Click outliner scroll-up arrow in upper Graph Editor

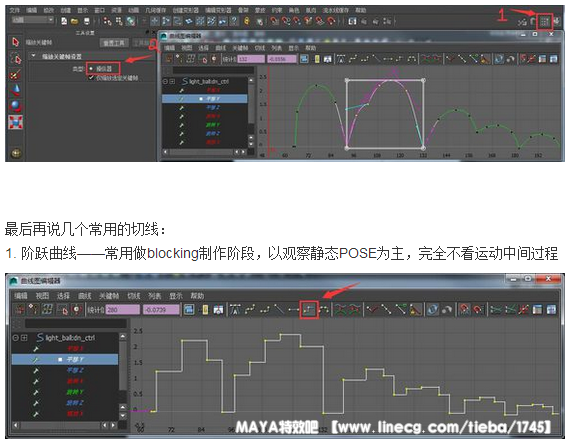[x=251, y=80]
